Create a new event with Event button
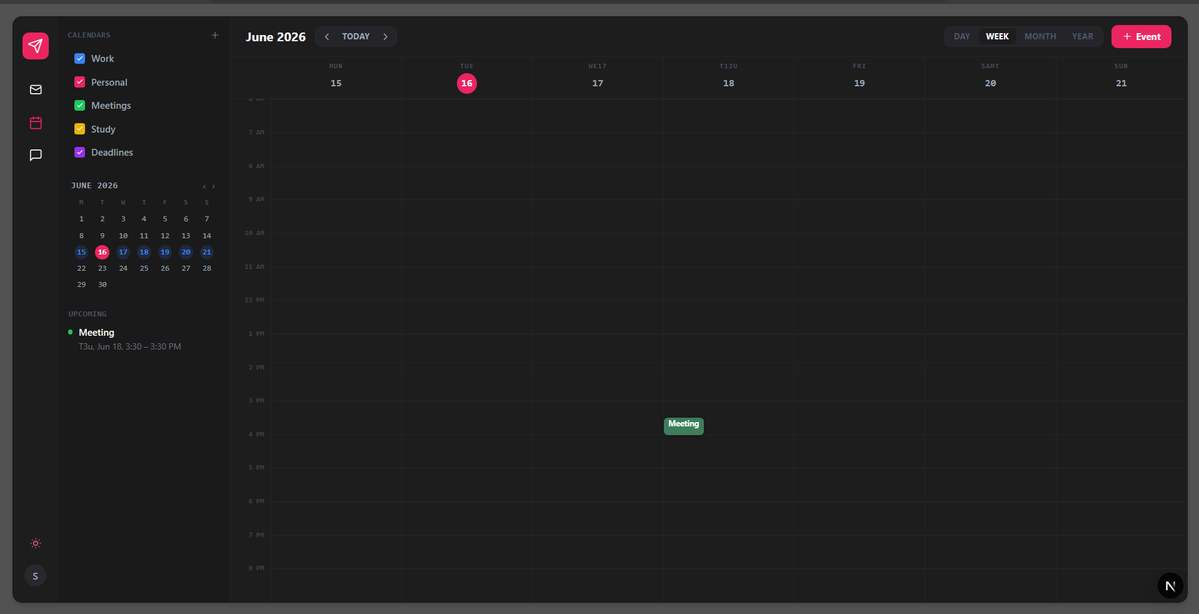This screenshot has width=1199, height=614. pos(1141,37)
